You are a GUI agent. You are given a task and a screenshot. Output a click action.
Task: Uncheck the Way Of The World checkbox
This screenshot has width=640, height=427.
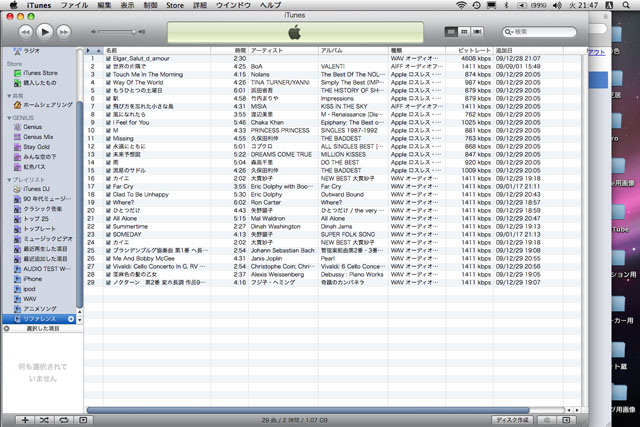coord(108,83)
